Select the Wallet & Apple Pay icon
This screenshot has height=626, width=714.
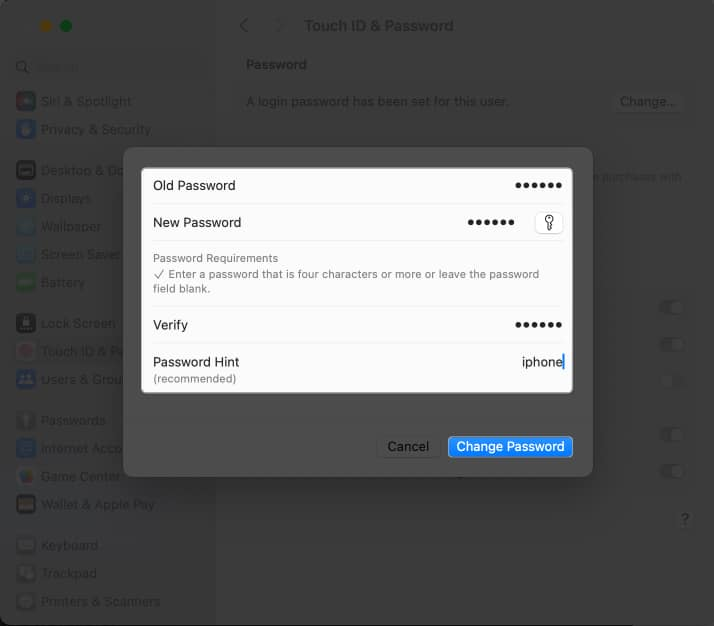27,504
